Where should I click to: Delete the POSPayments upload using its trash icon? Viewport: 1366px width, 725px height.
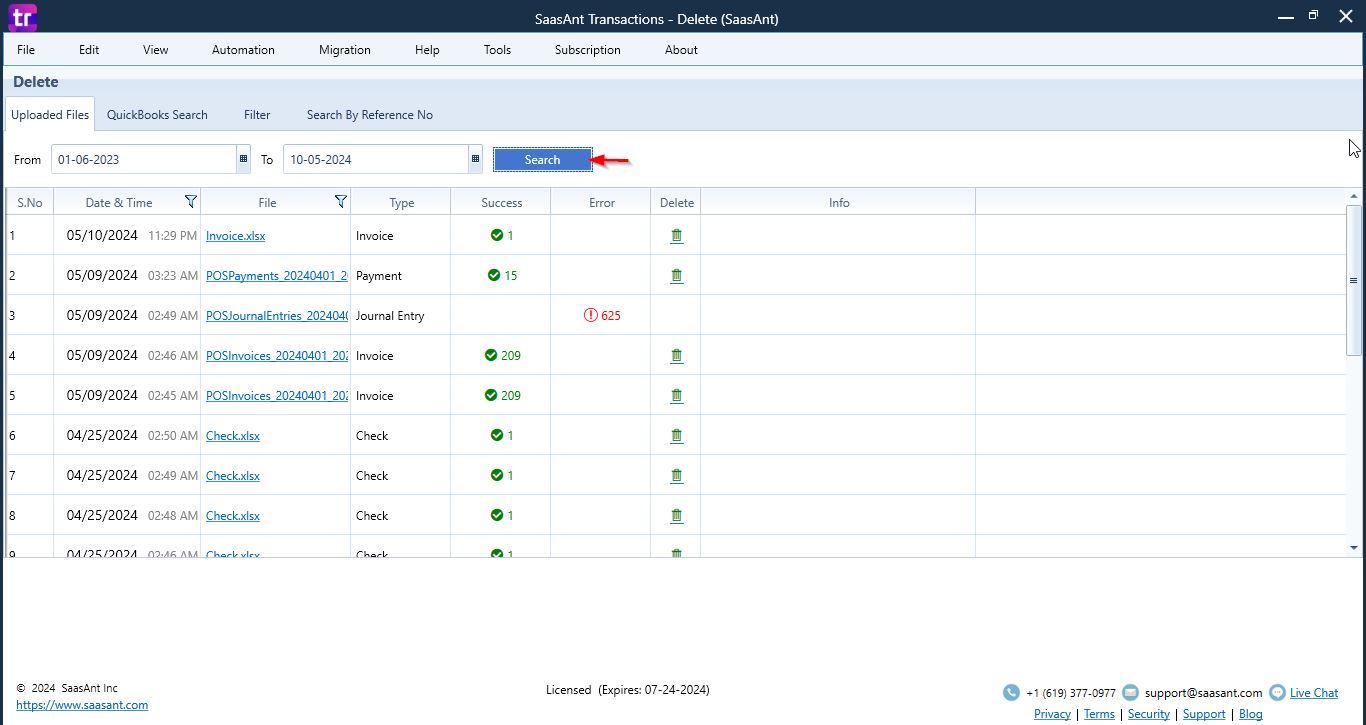pos(676,276)
